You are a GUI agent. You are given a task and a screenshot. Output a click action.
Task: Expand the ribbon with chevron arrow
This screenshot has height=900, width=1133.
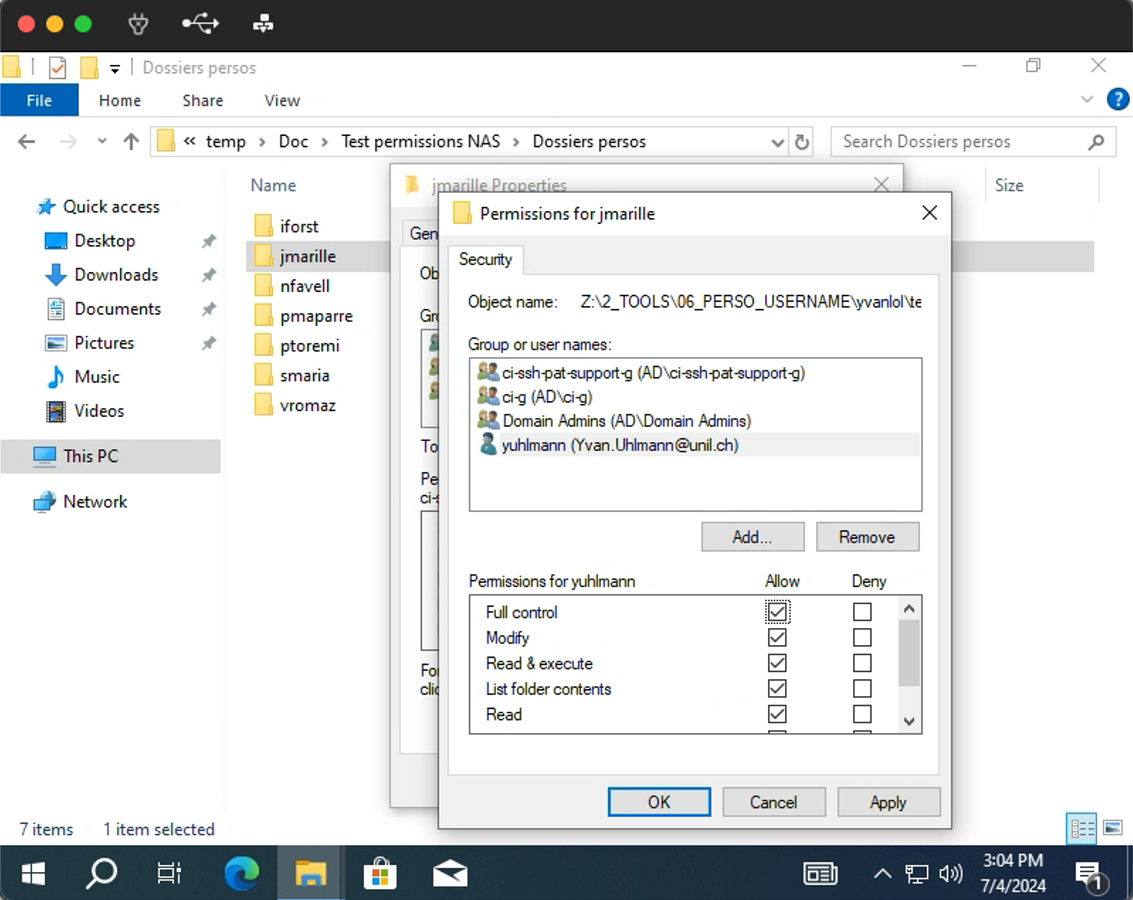point(1087,100)
